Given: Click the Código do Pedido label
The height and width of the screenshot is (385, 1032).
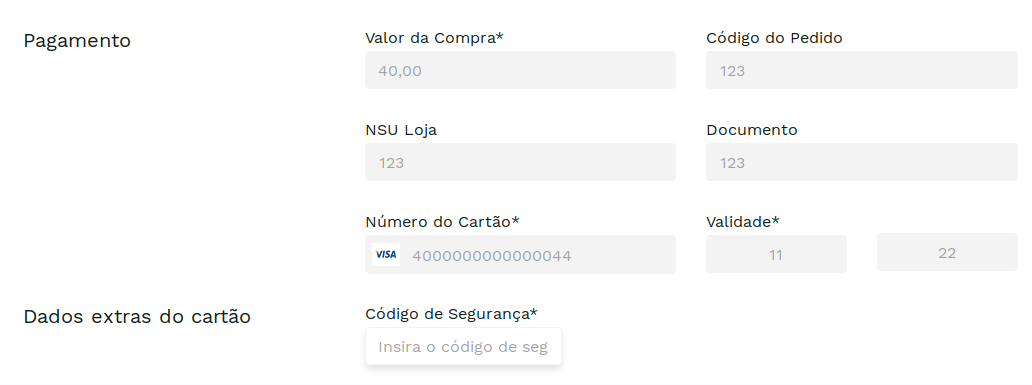Looking at the screenshot, I should pyautogui.click(x=774, y=38).
